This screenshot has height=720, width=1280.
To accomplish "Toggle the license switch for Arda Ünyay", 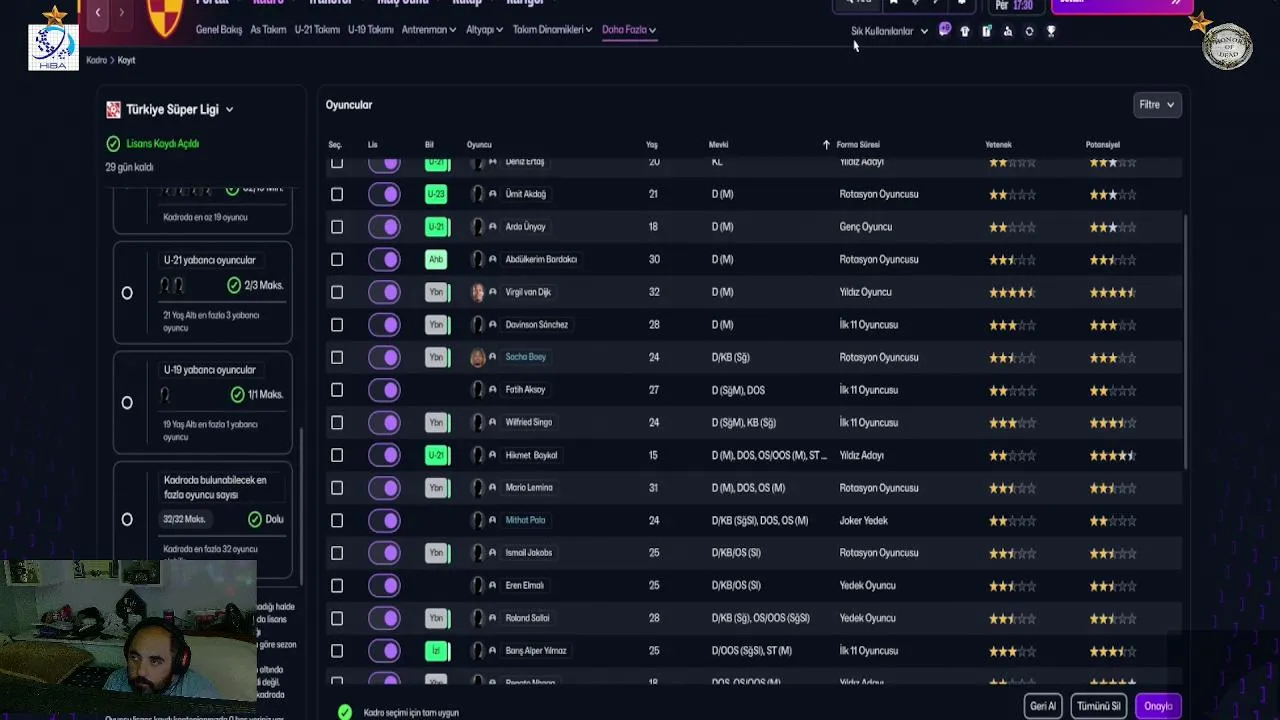I will point(384,227).
